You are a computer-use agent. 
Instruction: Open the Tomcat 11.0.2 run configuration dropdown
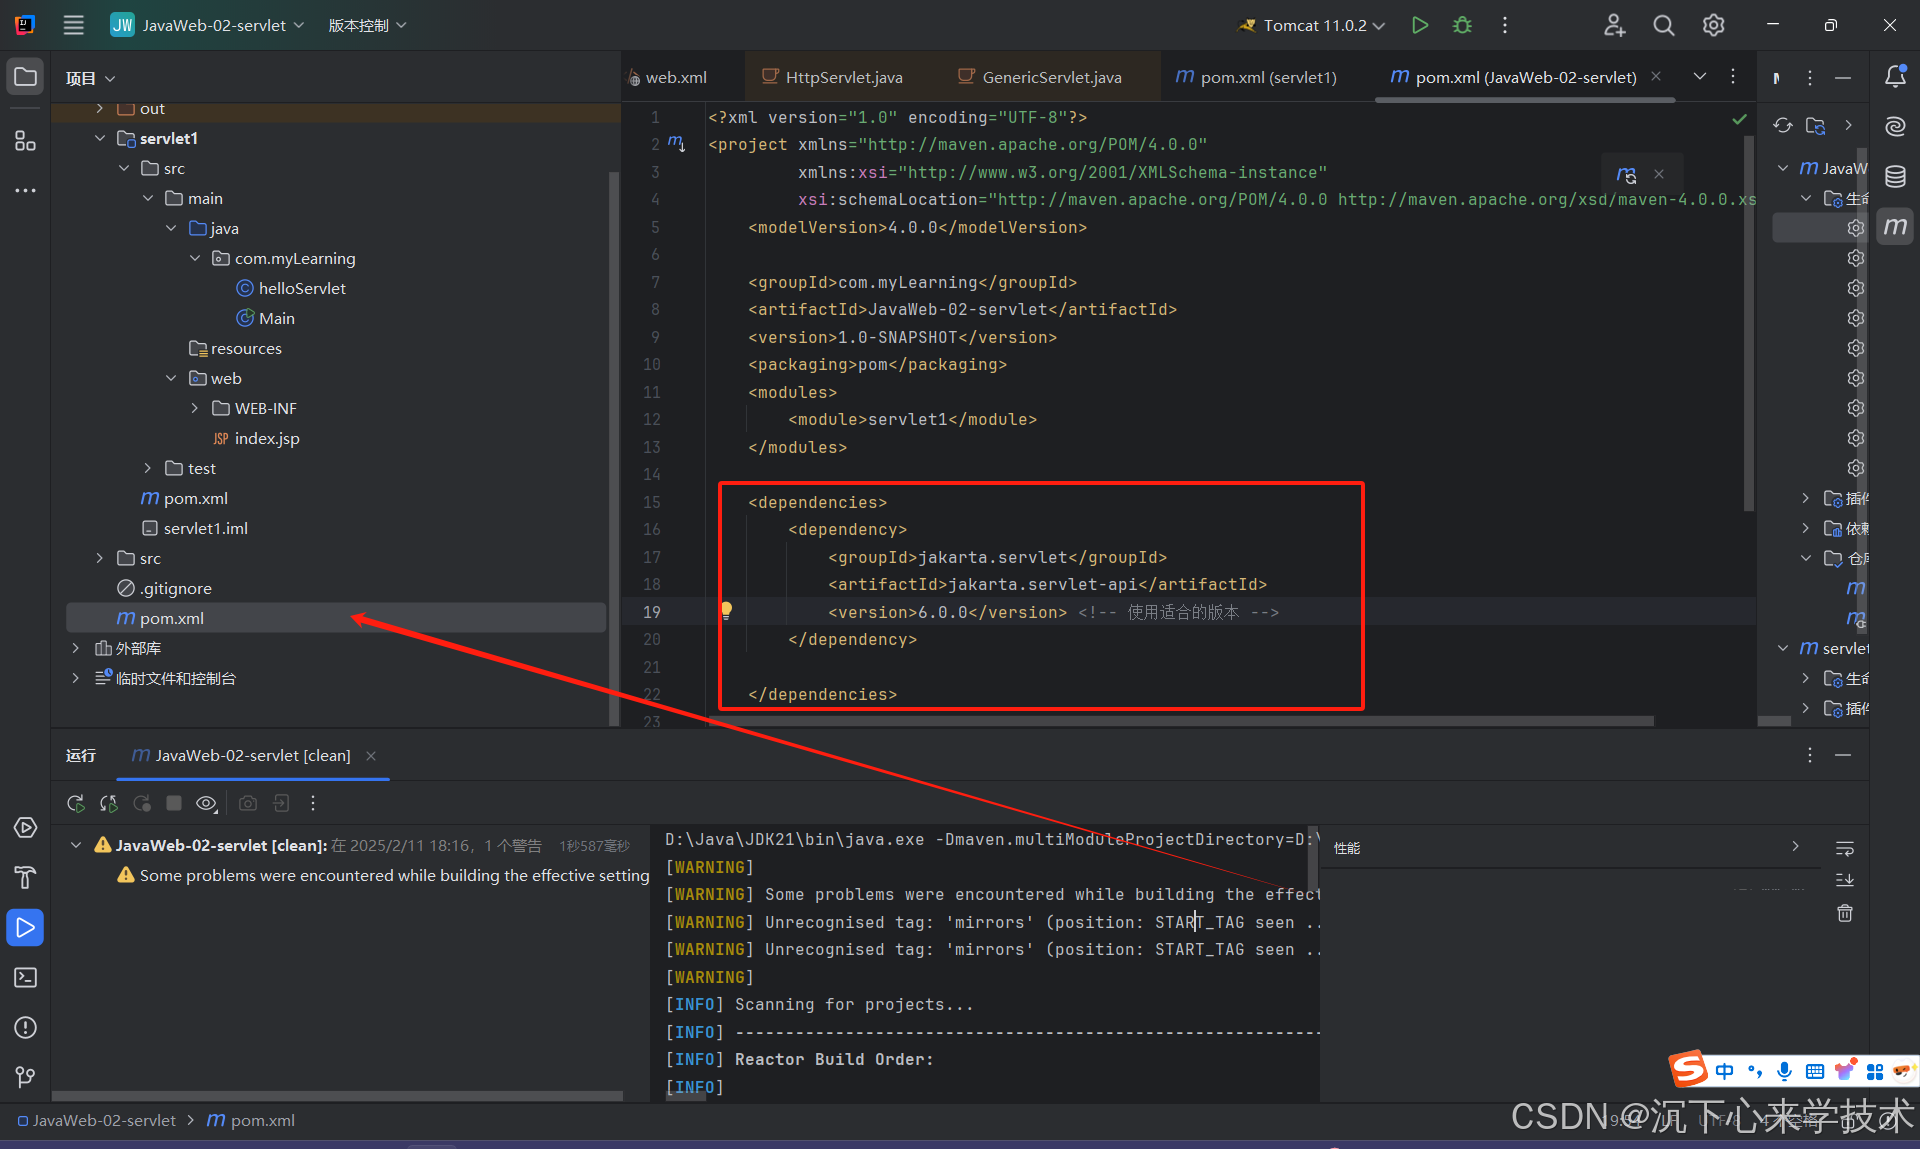pyautogui.click(x=1314, y=25)
